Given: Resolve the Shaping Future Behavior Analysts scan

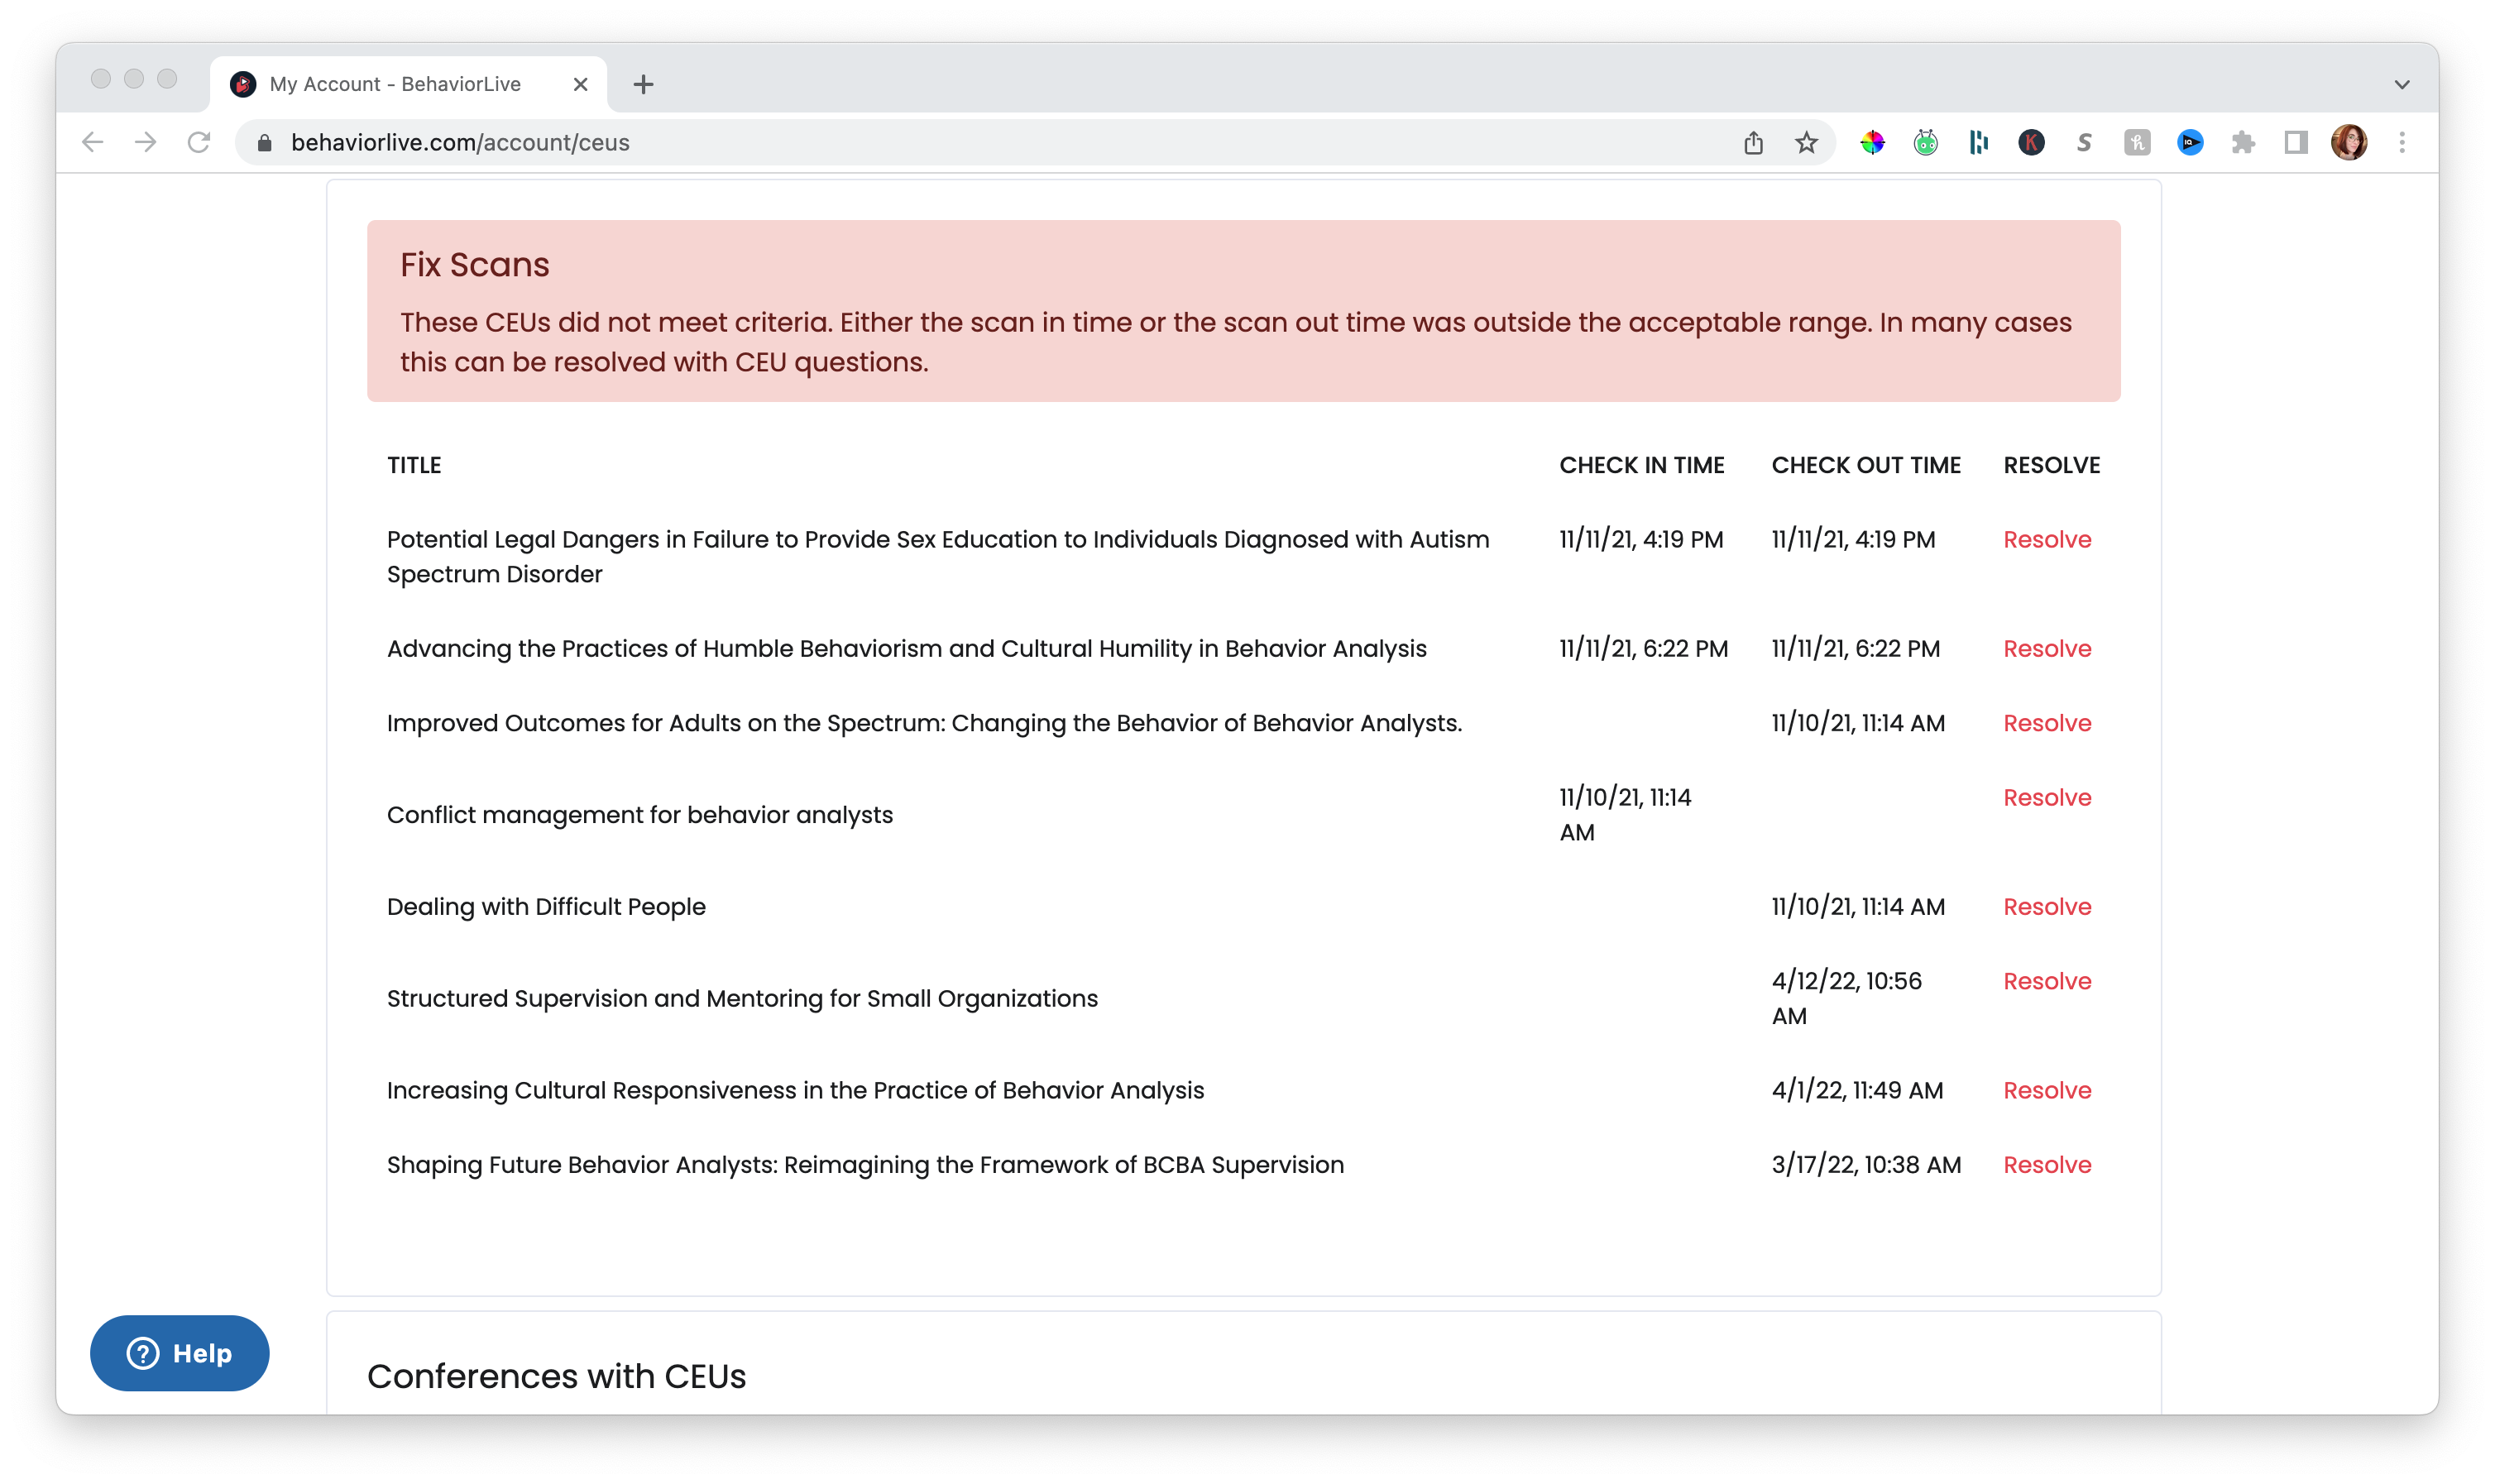Looking at the screenshot, I should pyautogui.click(x=2047, y=1164).
